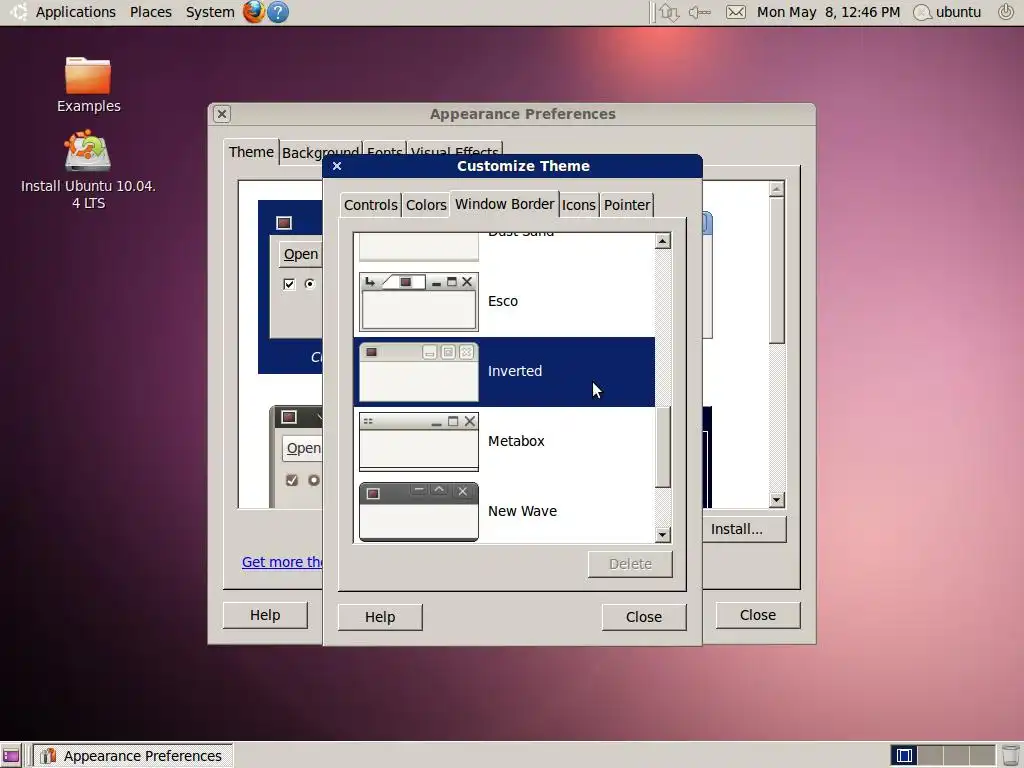The width and height of the screenshot is (1024, 768).
Task: Open the volume control icon
Action: click(699, 12)
